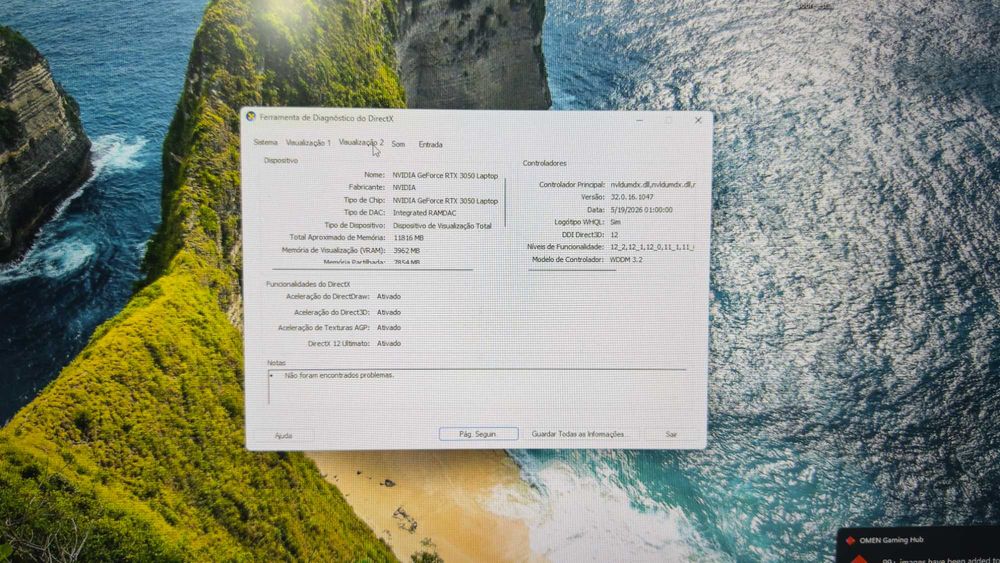Click feature levels value 12_2,12_1
The image size is (1000, 563).
(652, 247)
